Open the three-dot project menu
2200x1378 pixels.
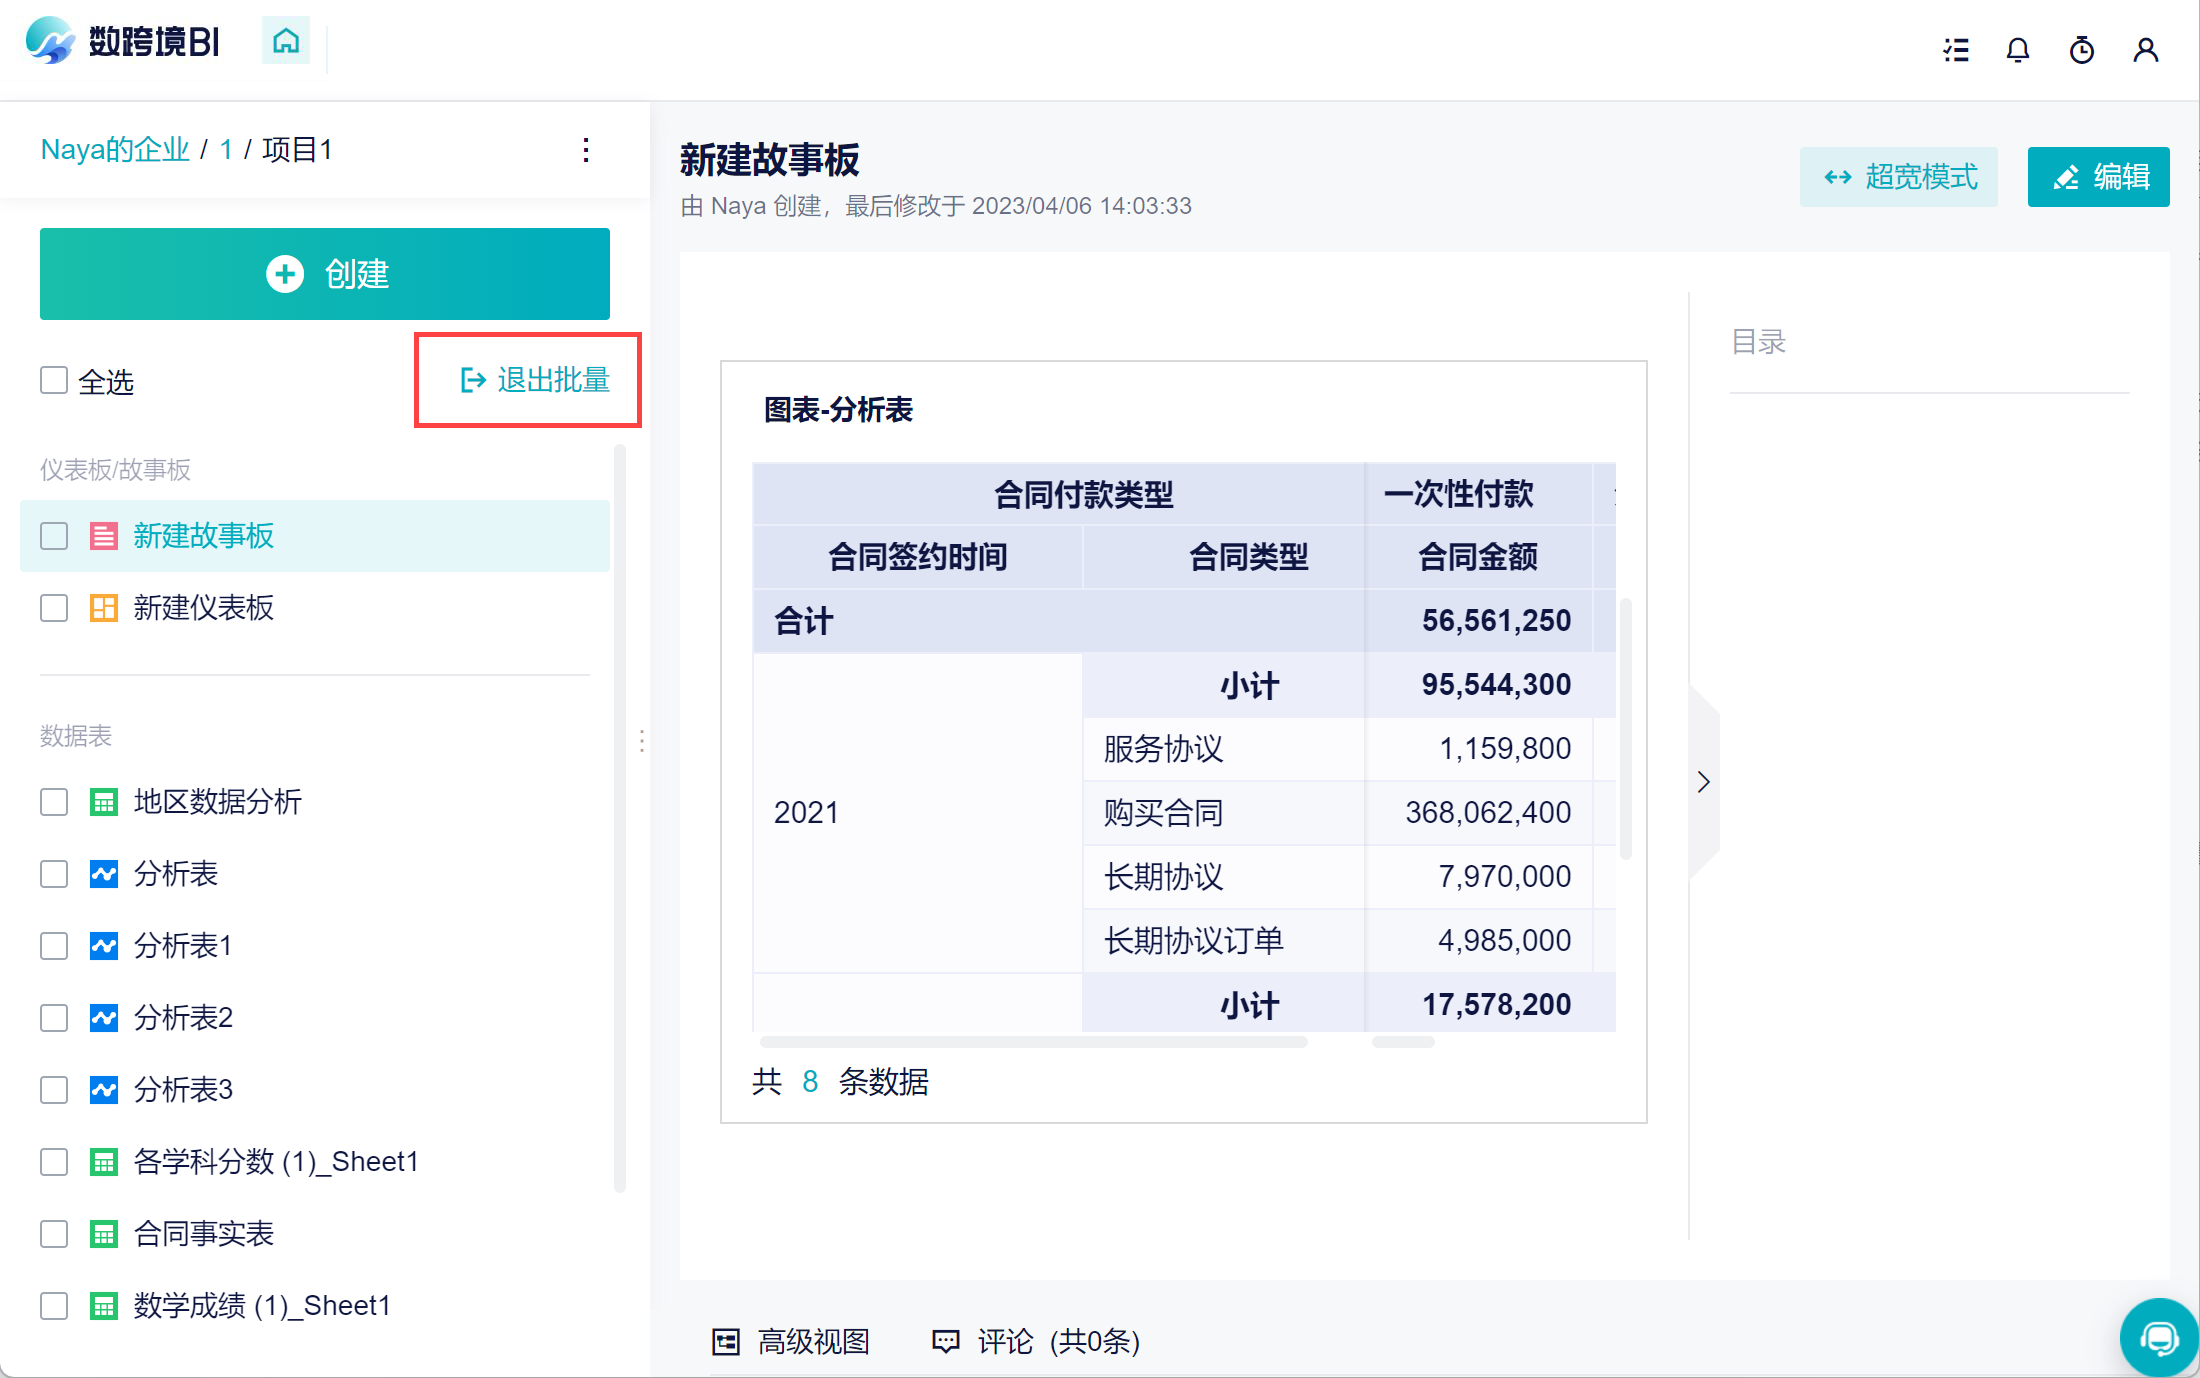pyautogui.click(x=586, y=150)
